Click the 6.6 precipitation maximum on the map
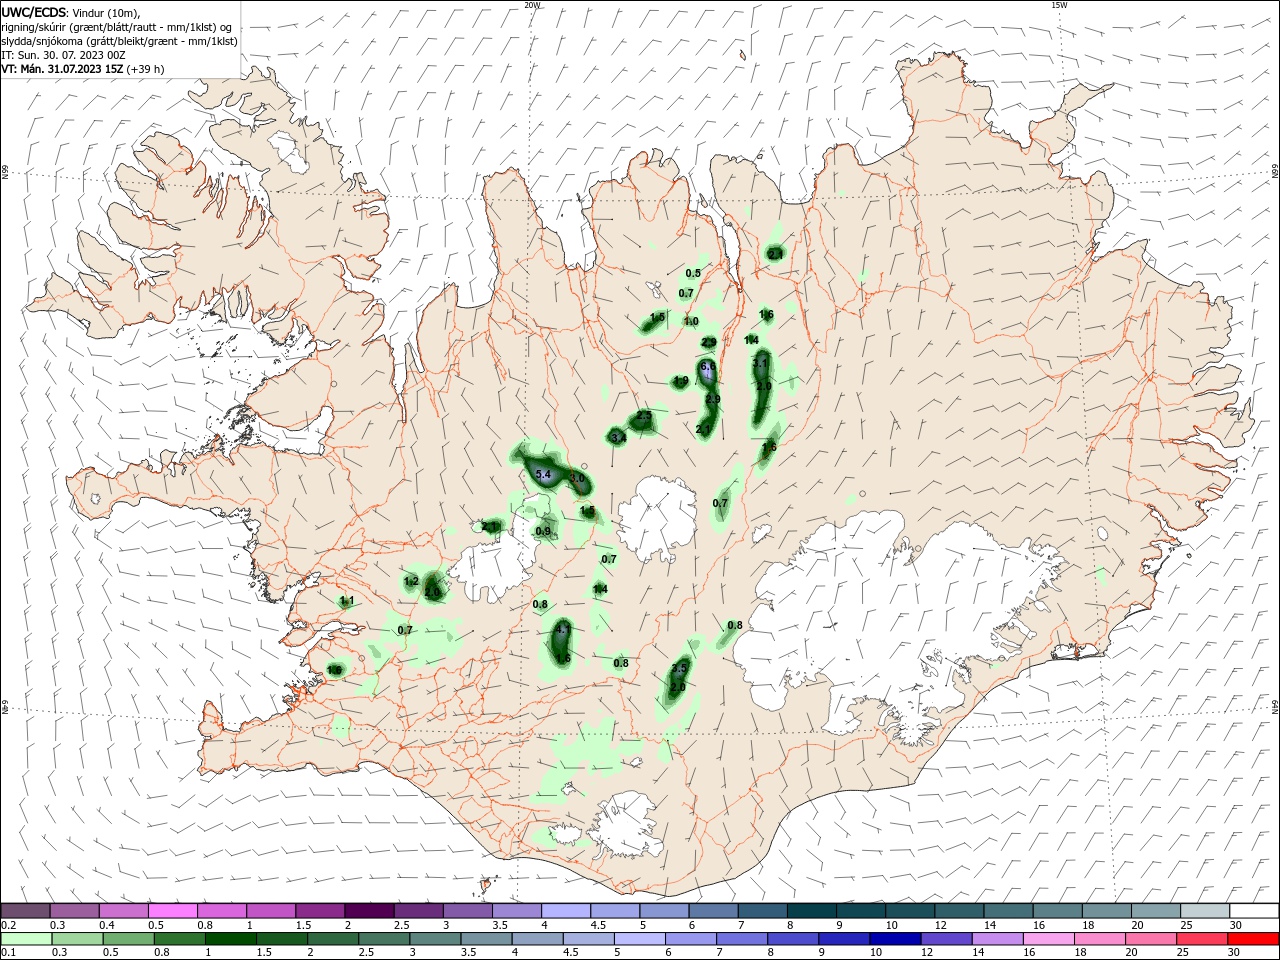The width and height of the screenshot is (1280, 960). click(x=708, y=368)
